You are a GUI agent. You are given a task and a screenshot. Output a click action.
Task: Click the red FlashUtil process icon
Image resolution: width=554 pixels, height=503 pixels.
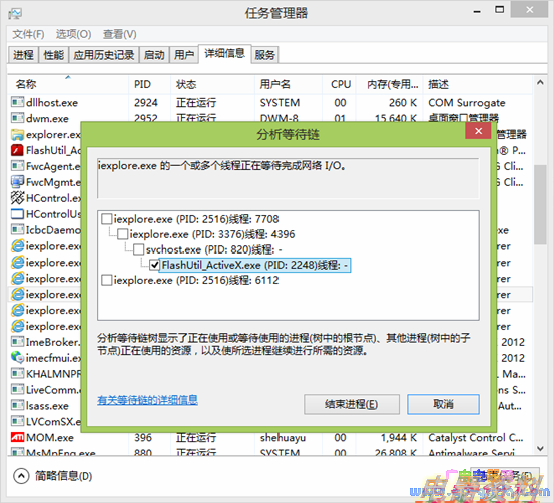point(17,150)
